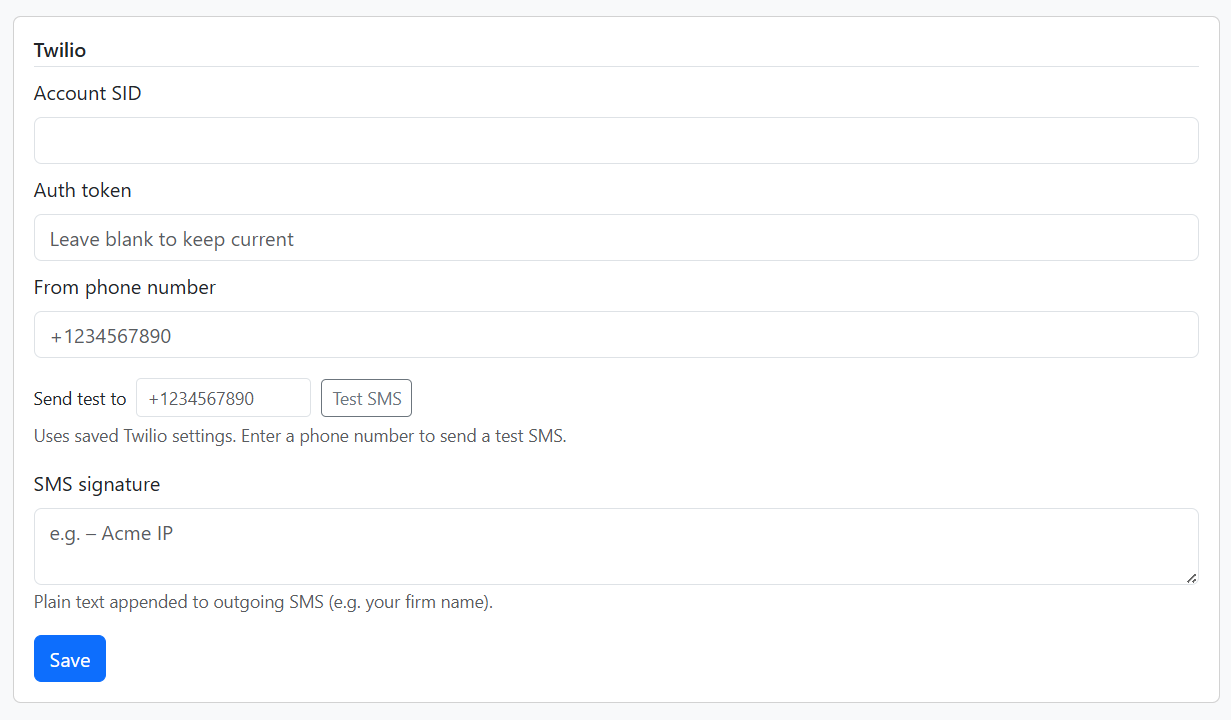Click the From phone number label
Screen dimensions: 1231x720
click(125, 287)
